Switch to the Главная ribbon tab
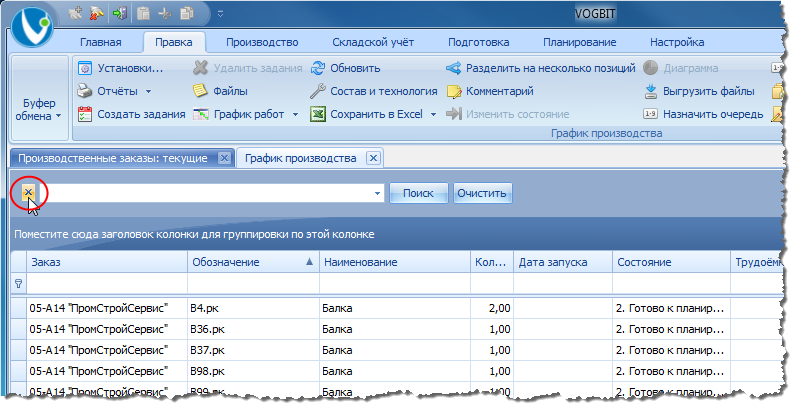This screenshot has height=407, width=794. (101, 43)
